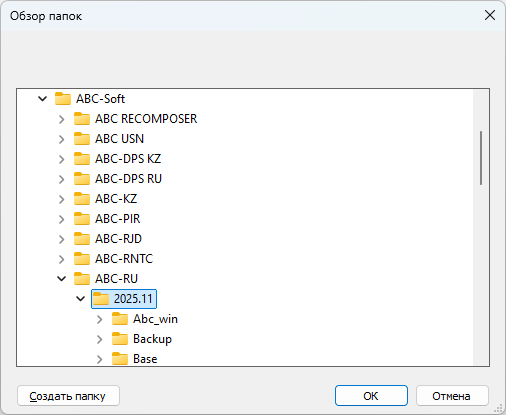
Task: Select the Base label
Action: 145,359
